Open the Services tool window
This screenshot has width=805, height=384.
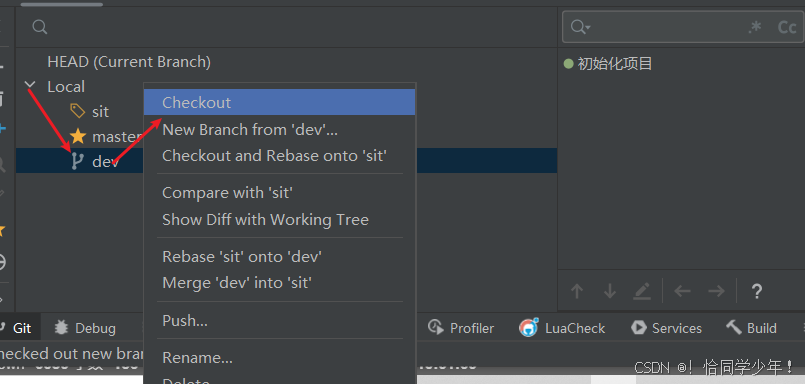tap(666, 329)
